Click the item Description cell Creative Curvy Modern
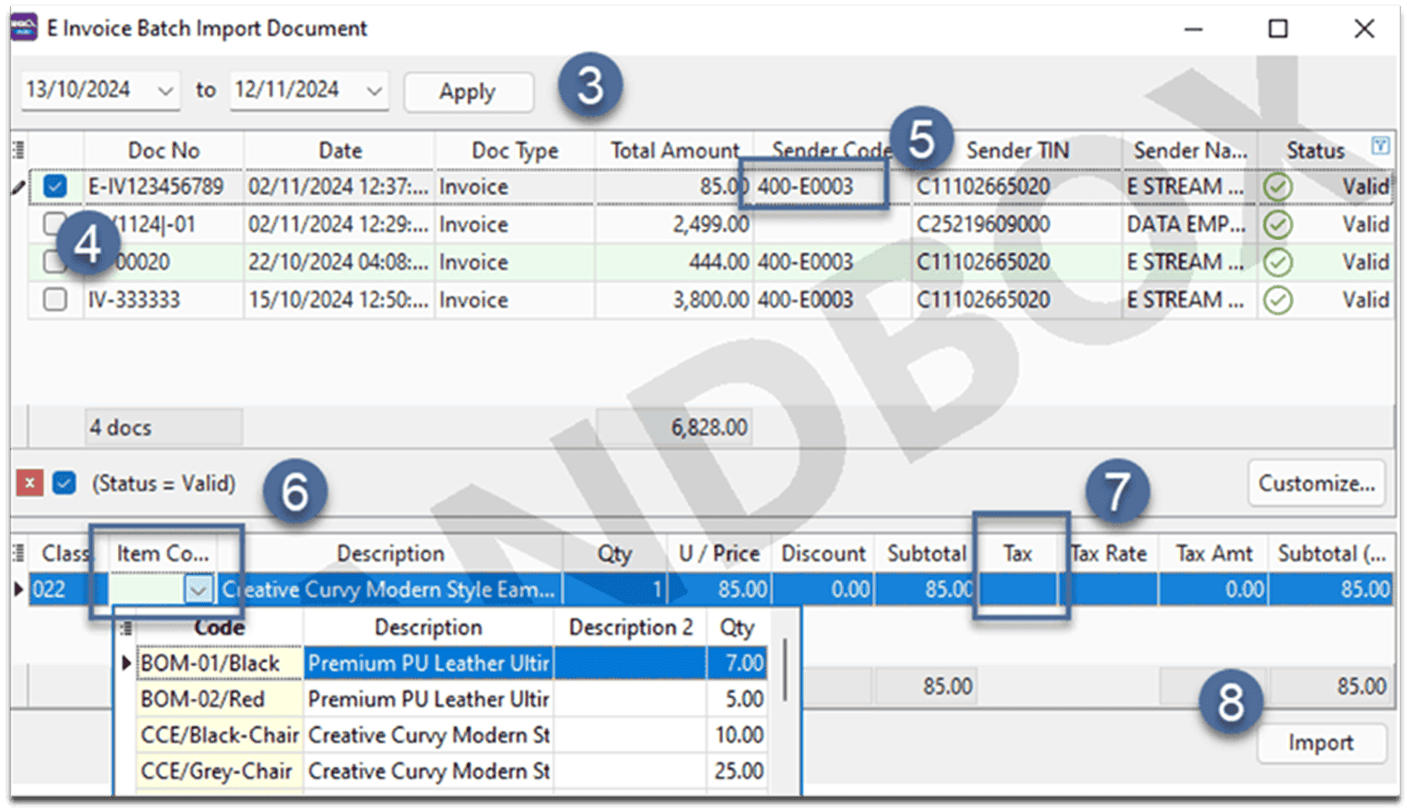Viewport: 1407px width, 812px height. click(x=390, y=590)
